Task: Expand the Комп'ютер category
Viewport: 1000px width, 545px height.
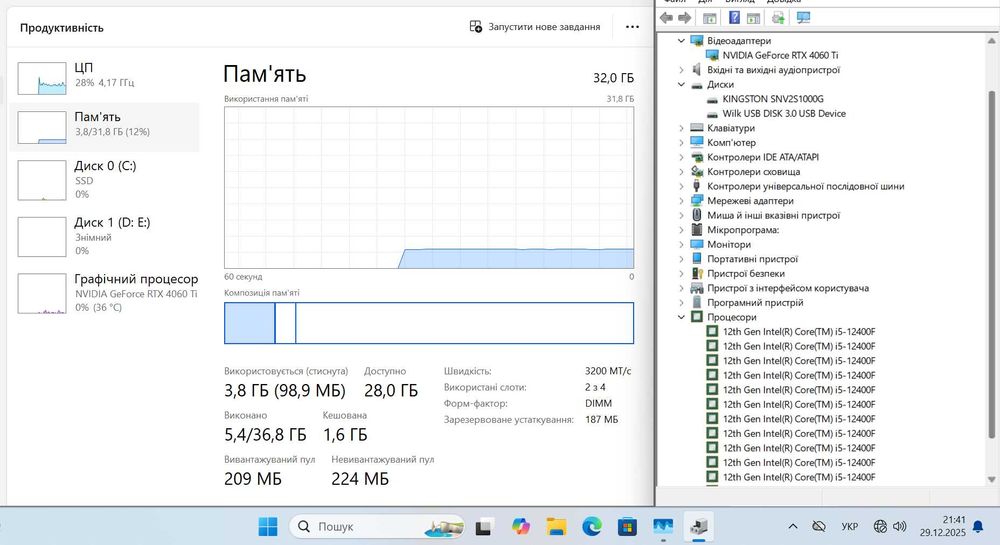Action: tap(681, 143)
